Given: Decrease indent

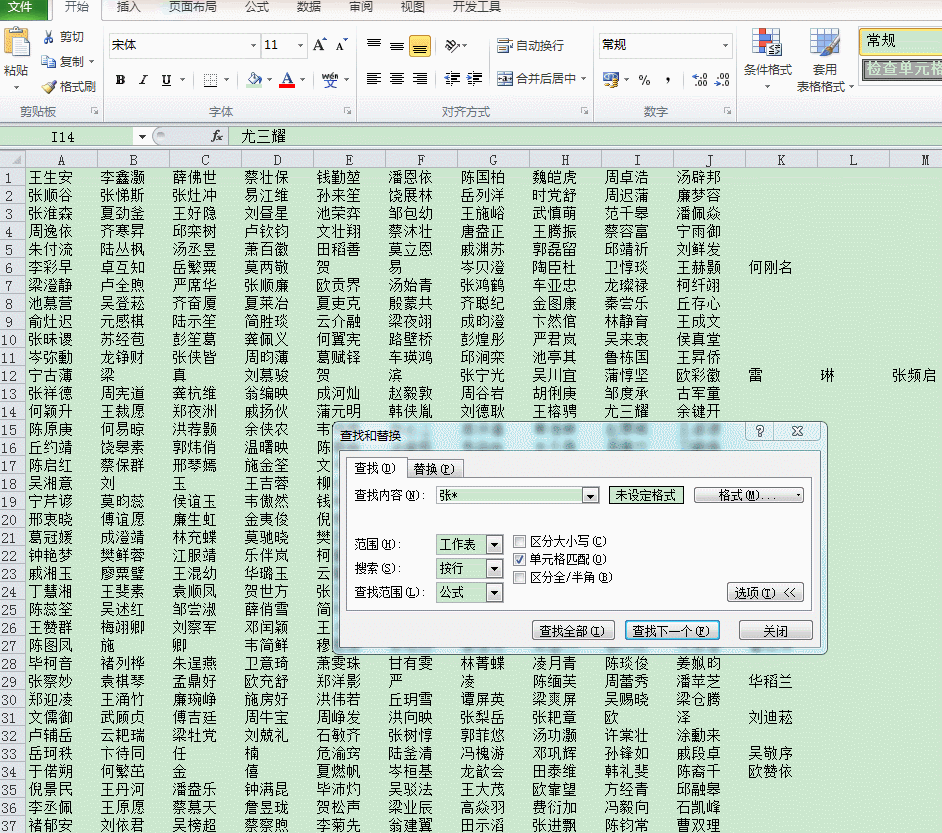Looking at the screenshot, I should point(452,79).
